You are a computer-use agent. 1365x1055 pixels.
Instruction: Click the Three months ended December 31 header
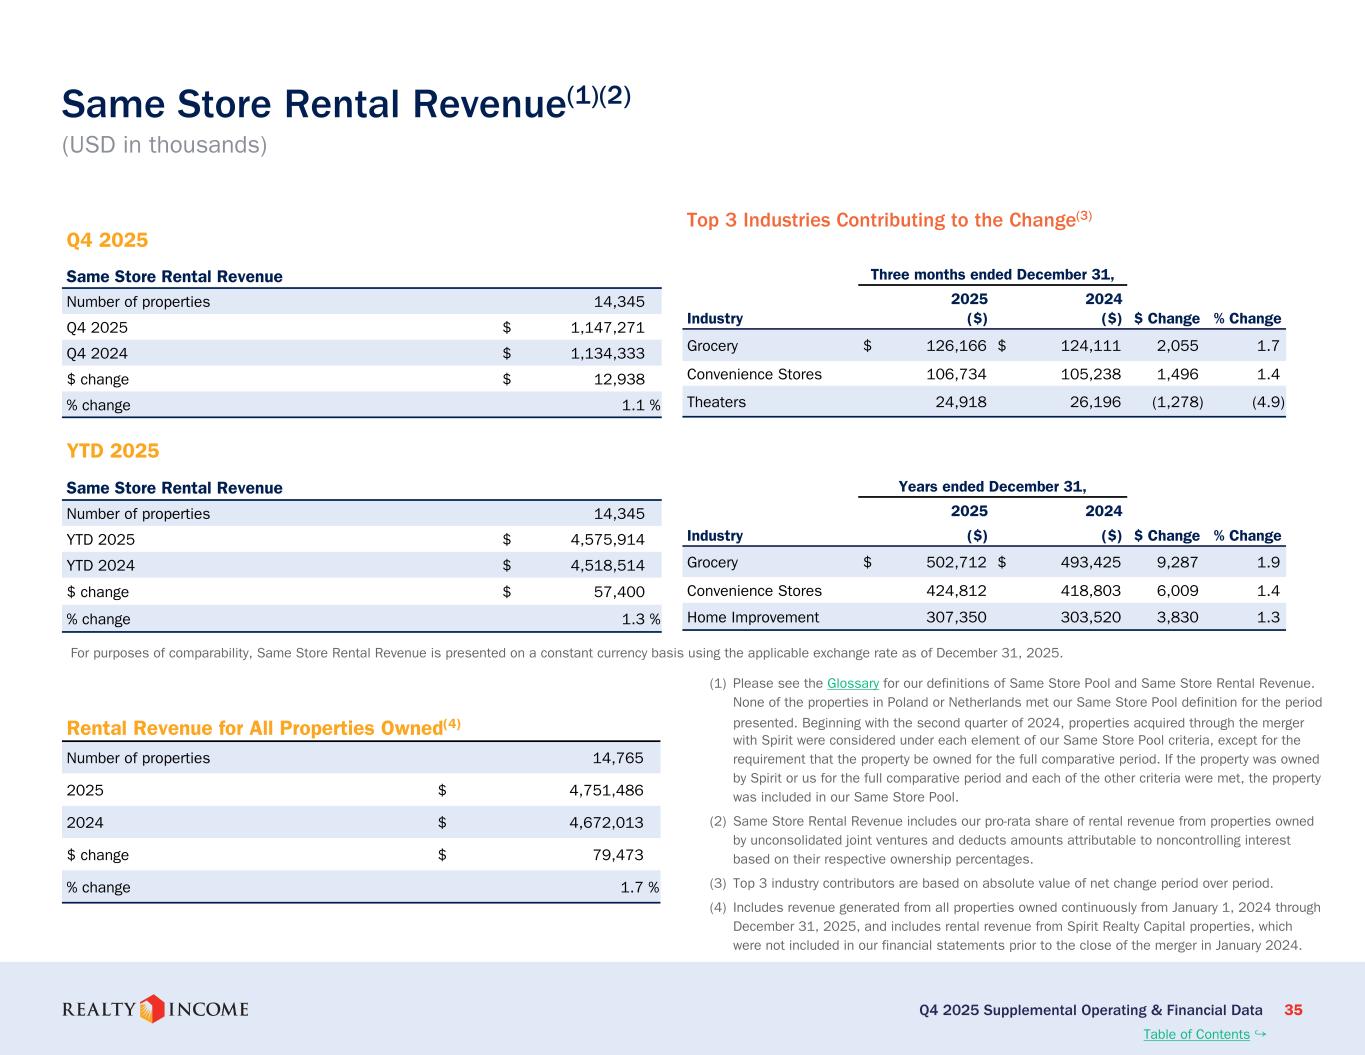click(x=991, y=275)
